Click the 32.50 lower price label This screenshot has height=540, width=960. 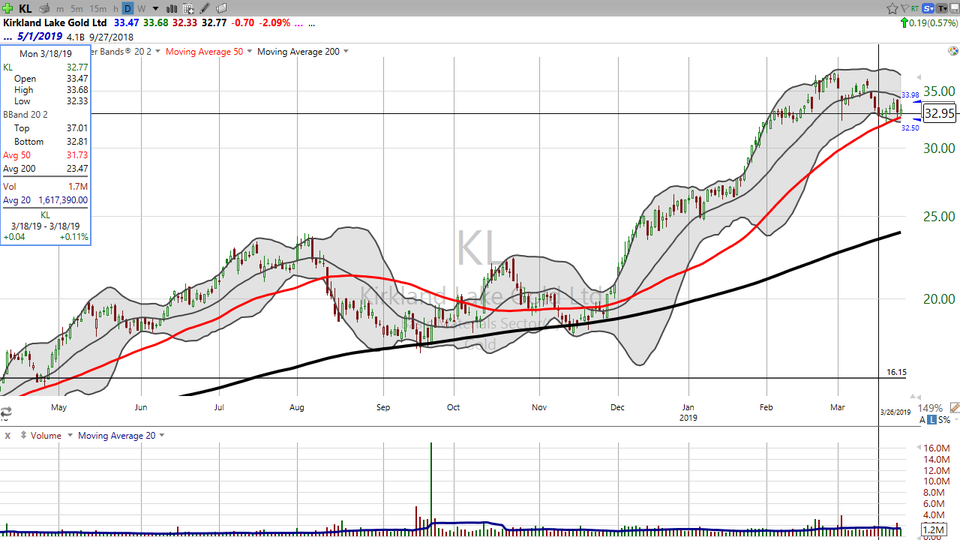[x=910, y=128]
